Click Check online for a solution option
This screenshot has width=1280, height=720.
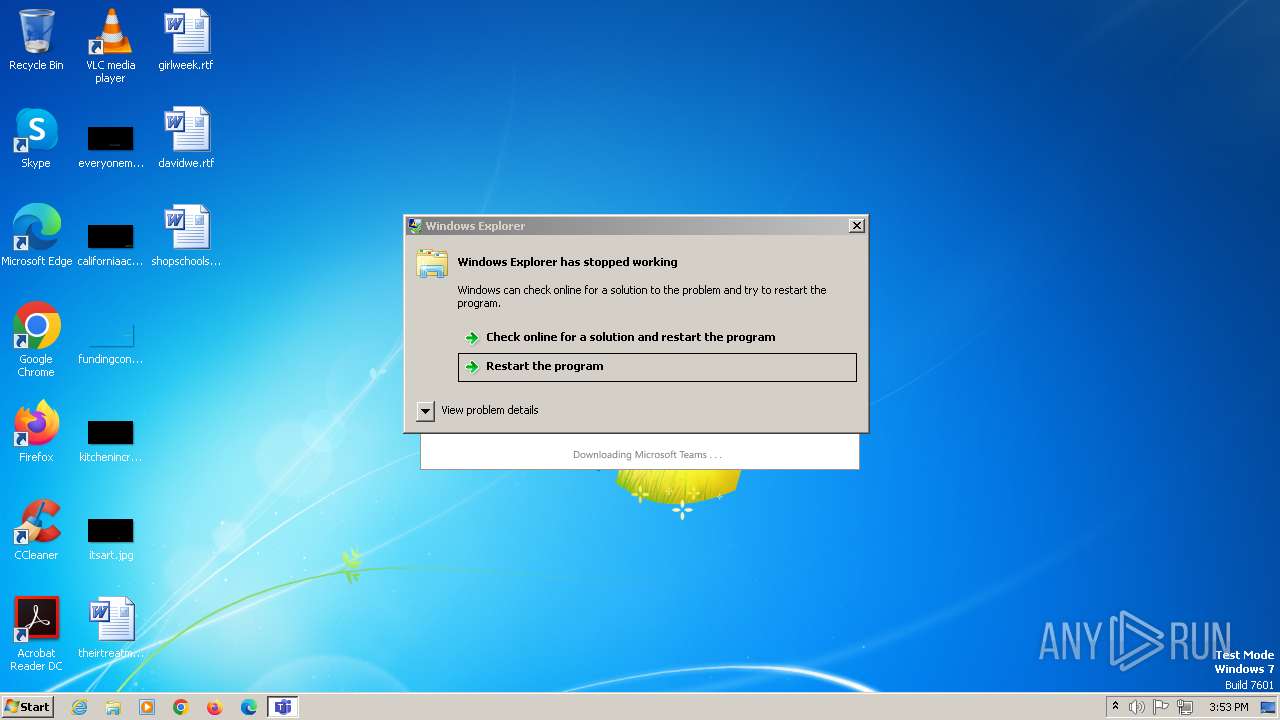tap(657, 337)
